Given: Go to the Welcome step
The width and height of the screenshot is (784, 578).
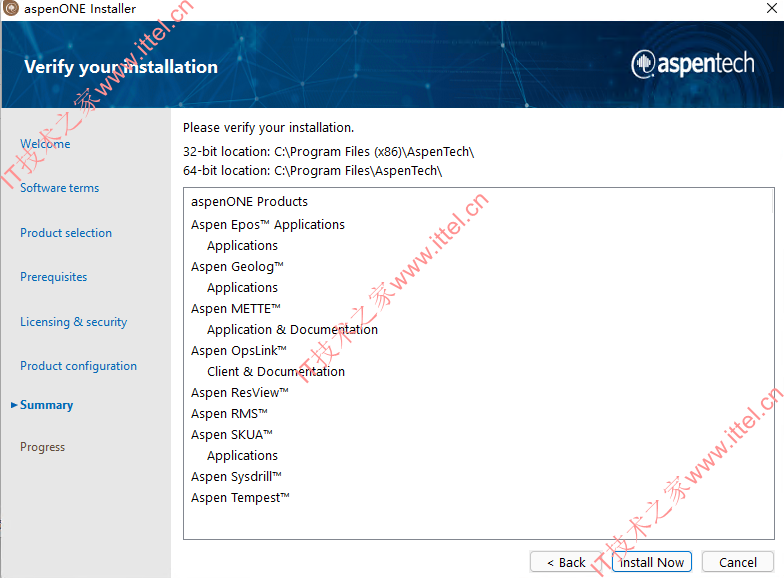Looking at the screenshot, I should 45,144.
